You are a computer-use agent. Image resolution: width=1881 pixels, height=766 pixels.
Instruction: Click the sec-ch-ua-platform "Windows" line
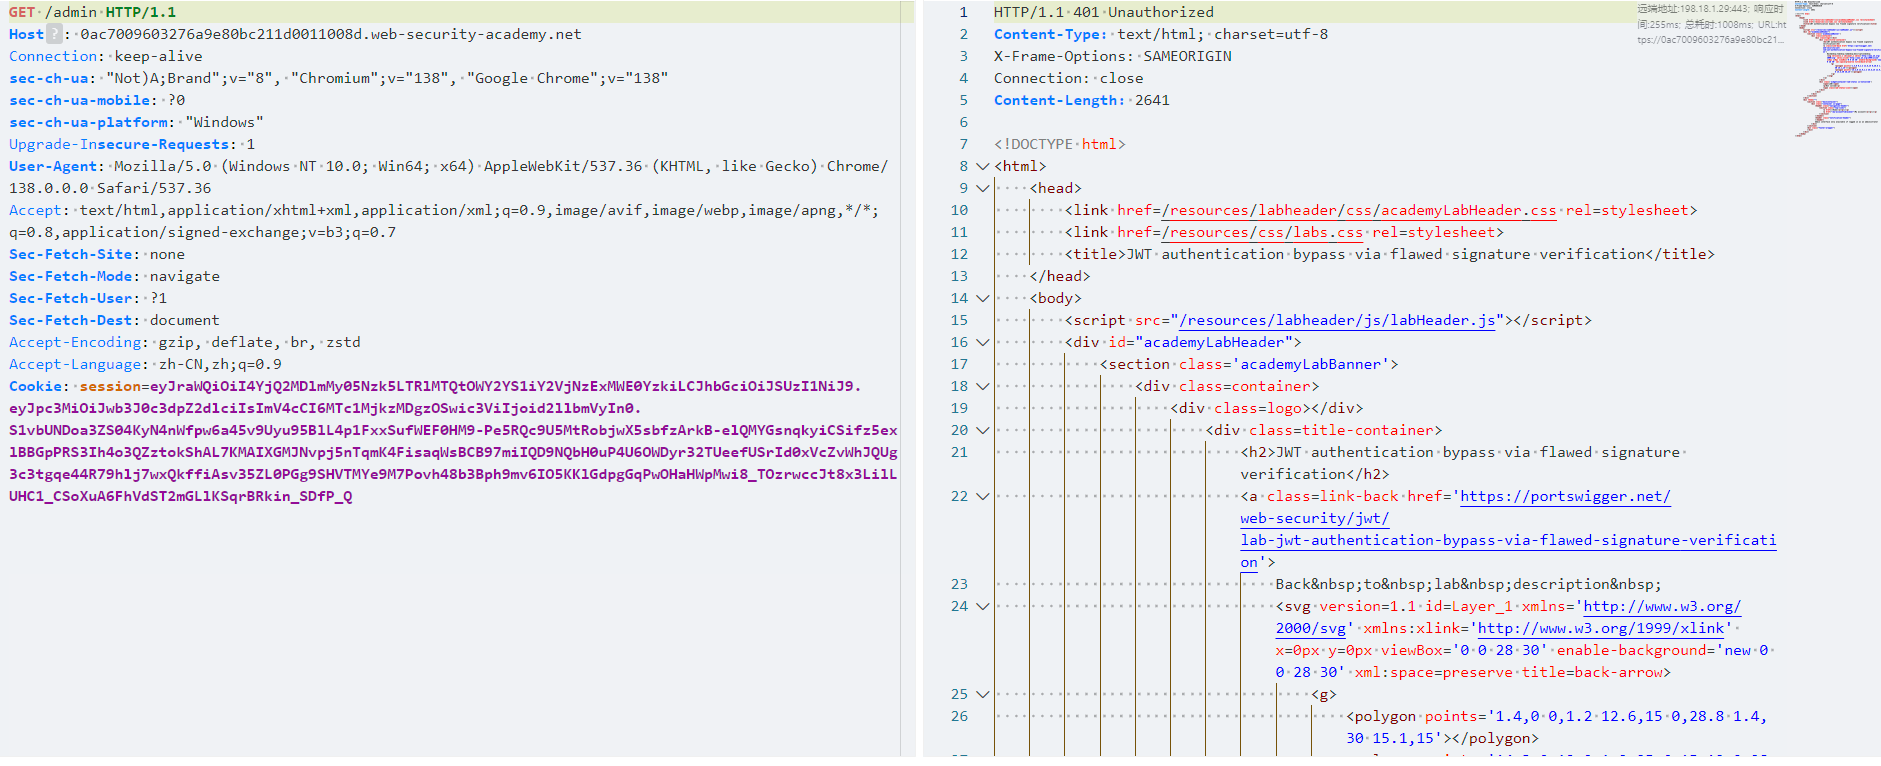pos(137,122)
